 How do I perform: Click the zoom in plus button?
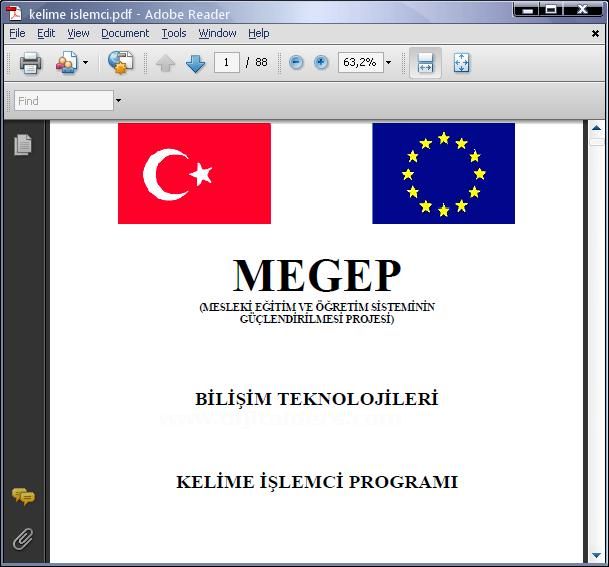tap(321, 62)
